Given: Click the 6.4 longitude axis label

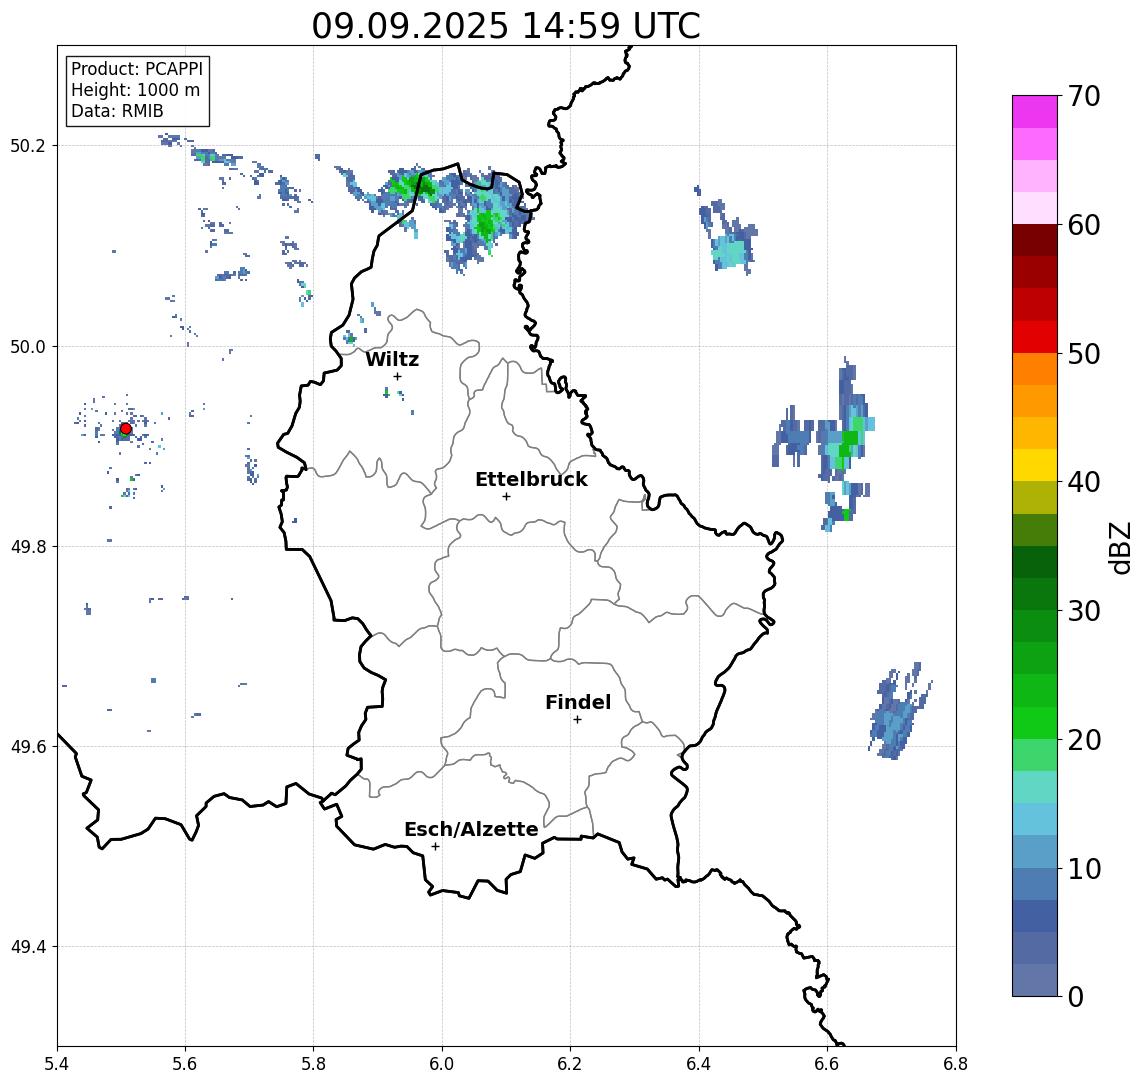Looking at the screenshot, I should (x=699, y=1064).
